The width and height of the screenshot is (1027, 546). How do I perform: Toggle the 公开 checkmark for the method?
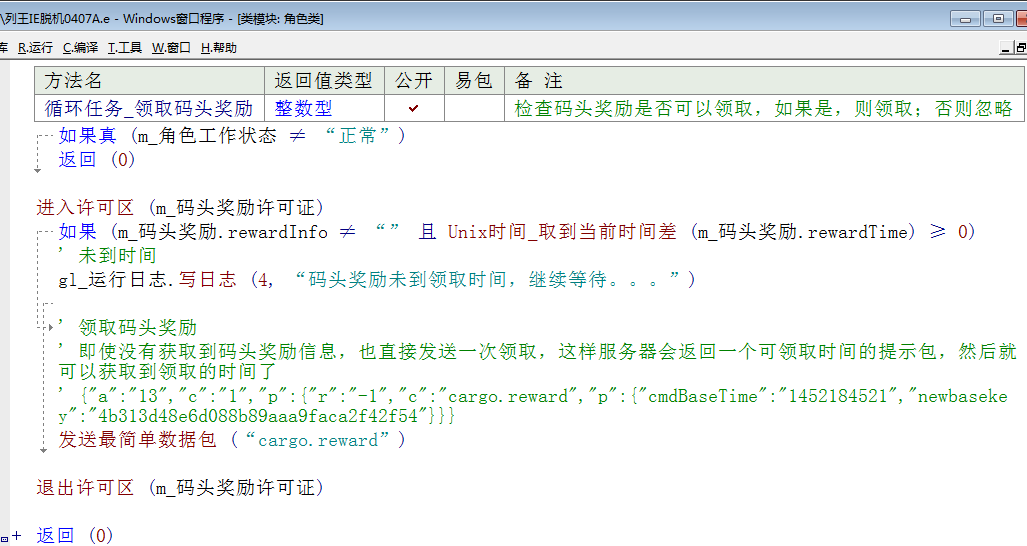414,108
